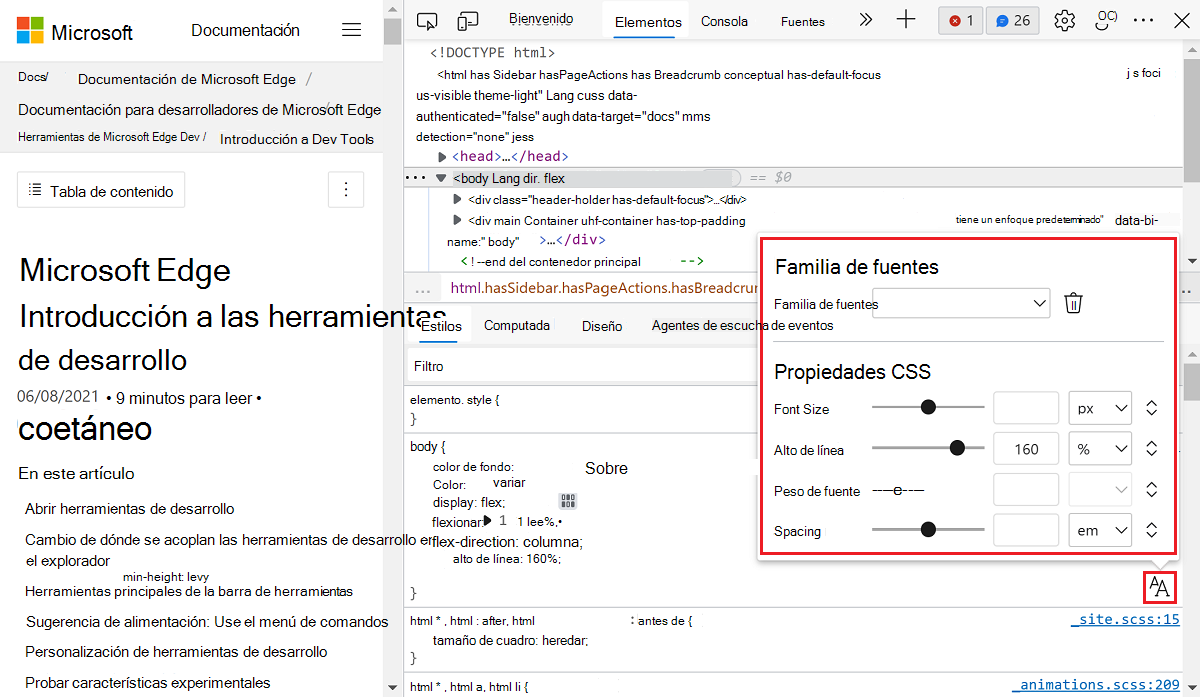
Task: Open the Issues panel showing 26 issues
Action: pos(1012,20)
